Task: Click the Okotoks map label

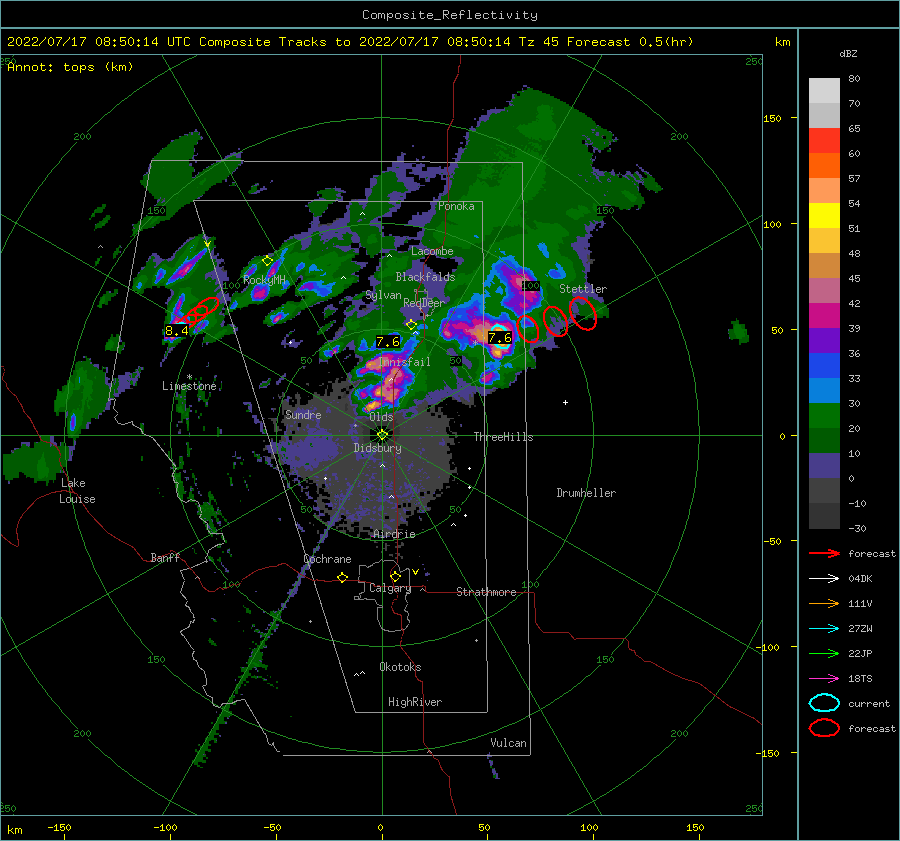Action: tap(400, 667)
